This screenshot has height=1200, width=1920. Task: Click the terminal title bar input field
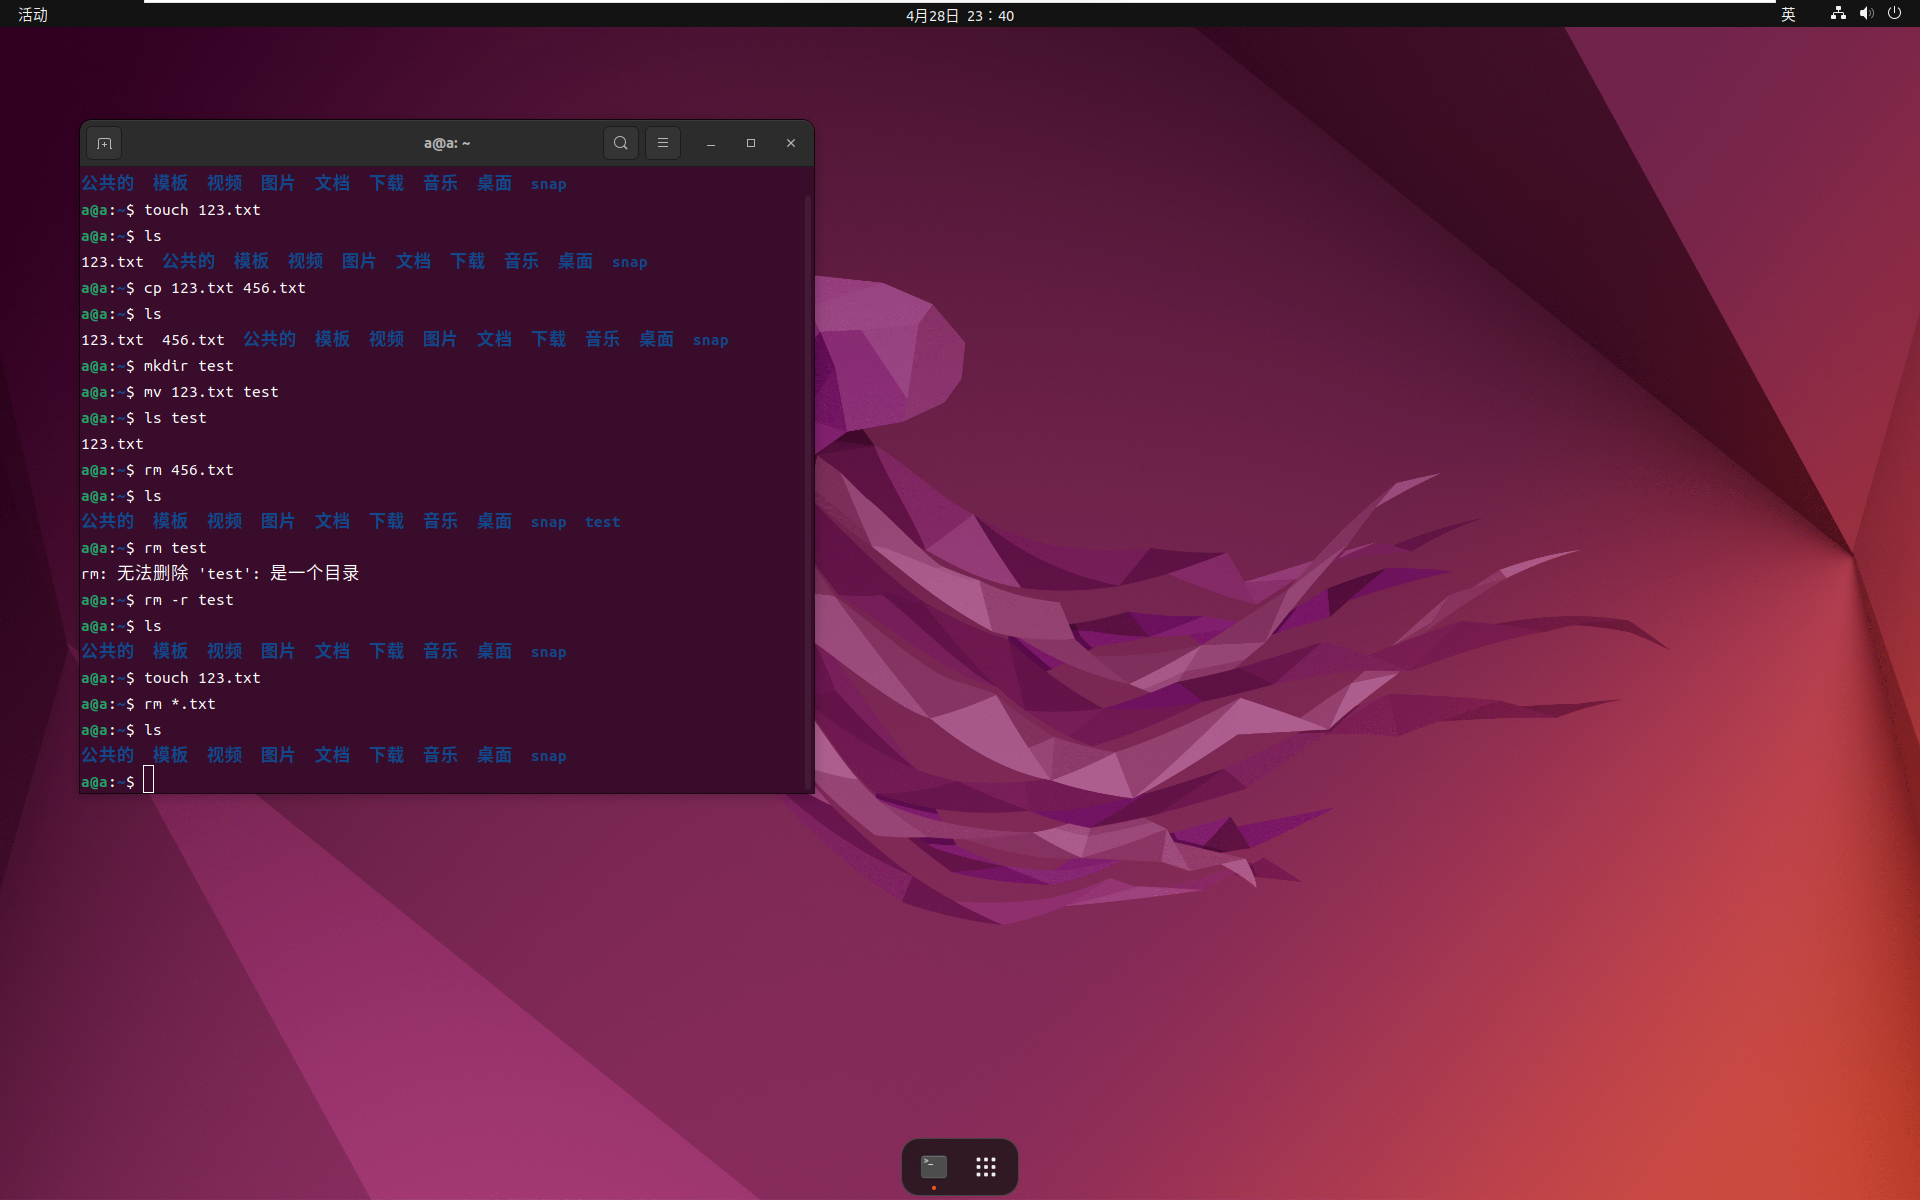click(445, 142)
